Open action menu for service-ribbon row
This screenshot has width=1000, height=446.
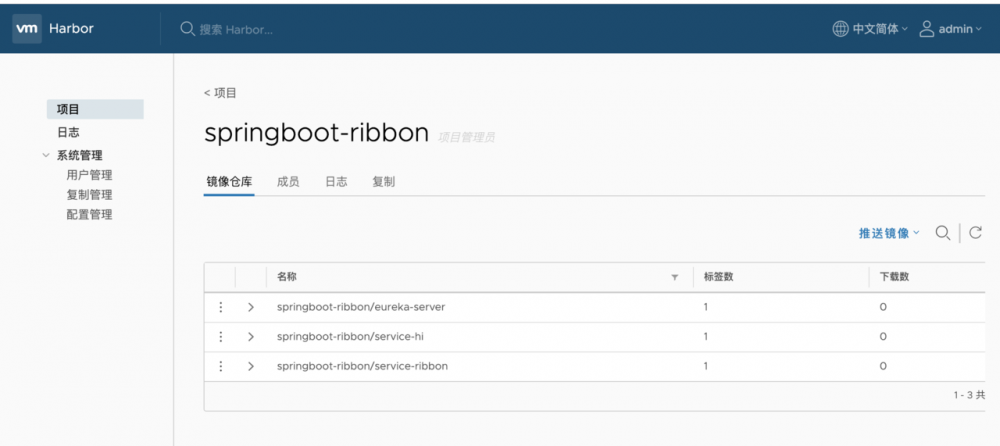click(x=220, y=366)
